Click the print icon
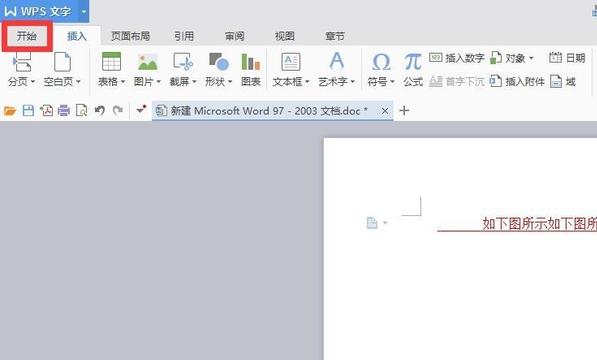This screenshot has width=597, height=360. point(64,111)
